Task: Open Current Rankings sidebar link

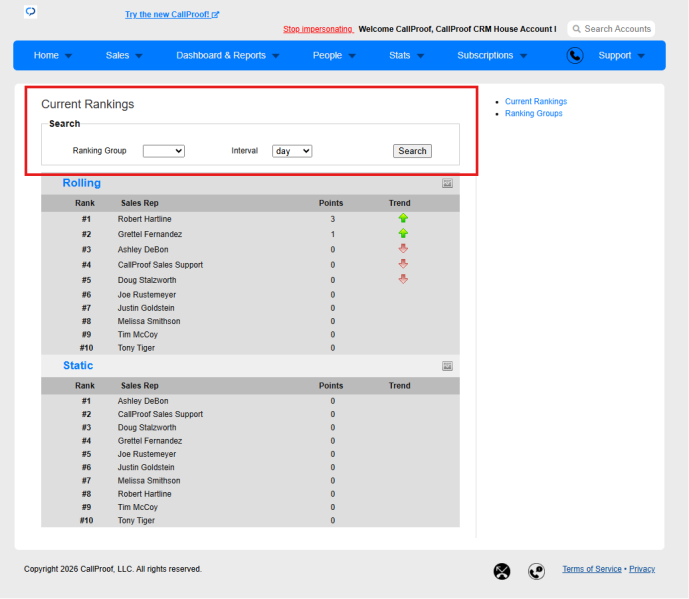Action: [536, 102]
